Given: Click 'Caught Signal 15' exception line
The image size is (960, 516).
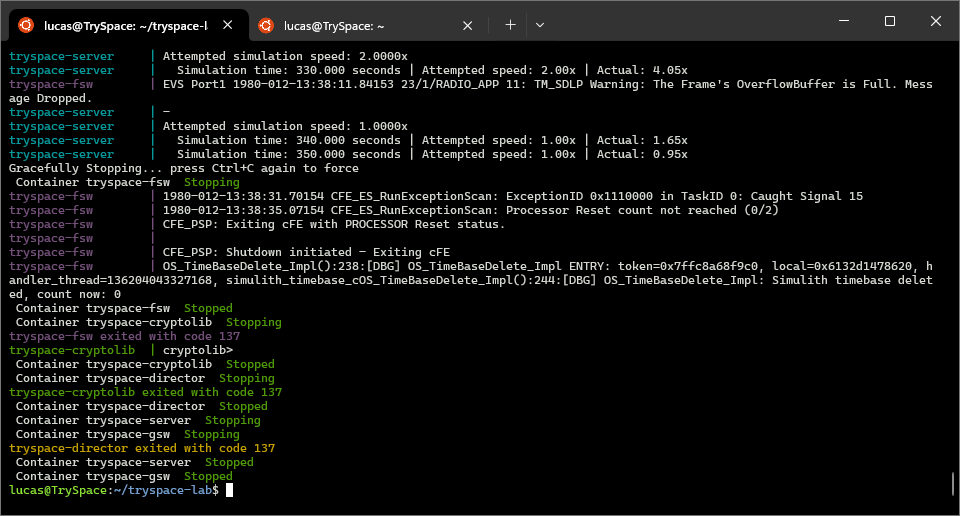Looking at the screenshot, I should coord(512,196).
